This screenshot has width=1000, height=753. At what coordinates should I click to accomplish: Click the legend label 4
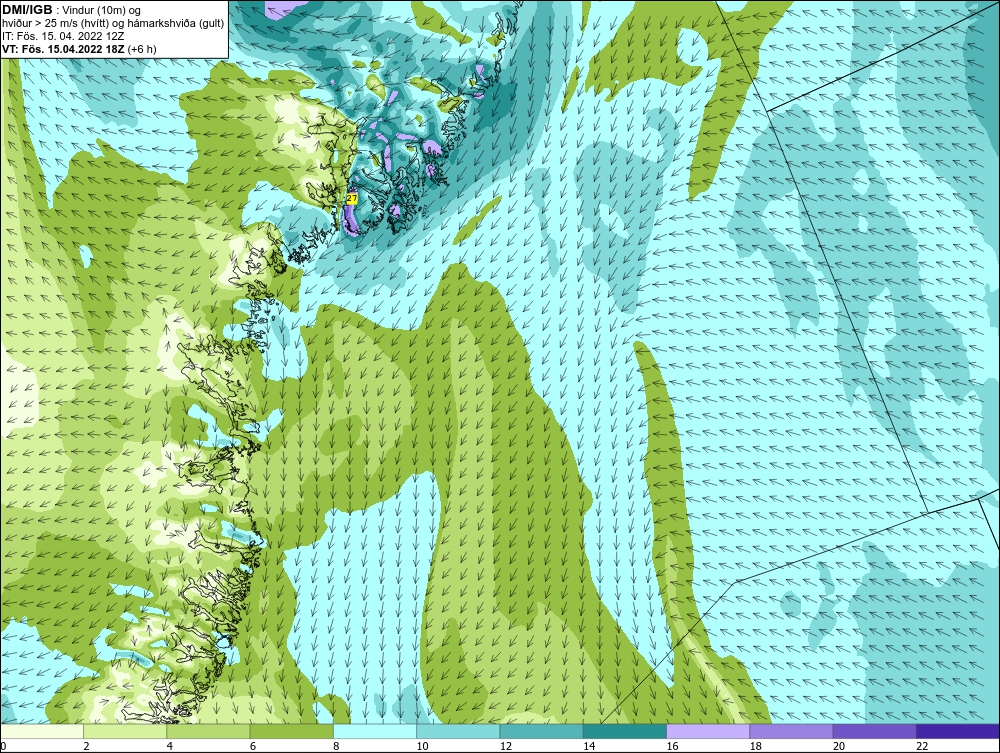(169, 746)
